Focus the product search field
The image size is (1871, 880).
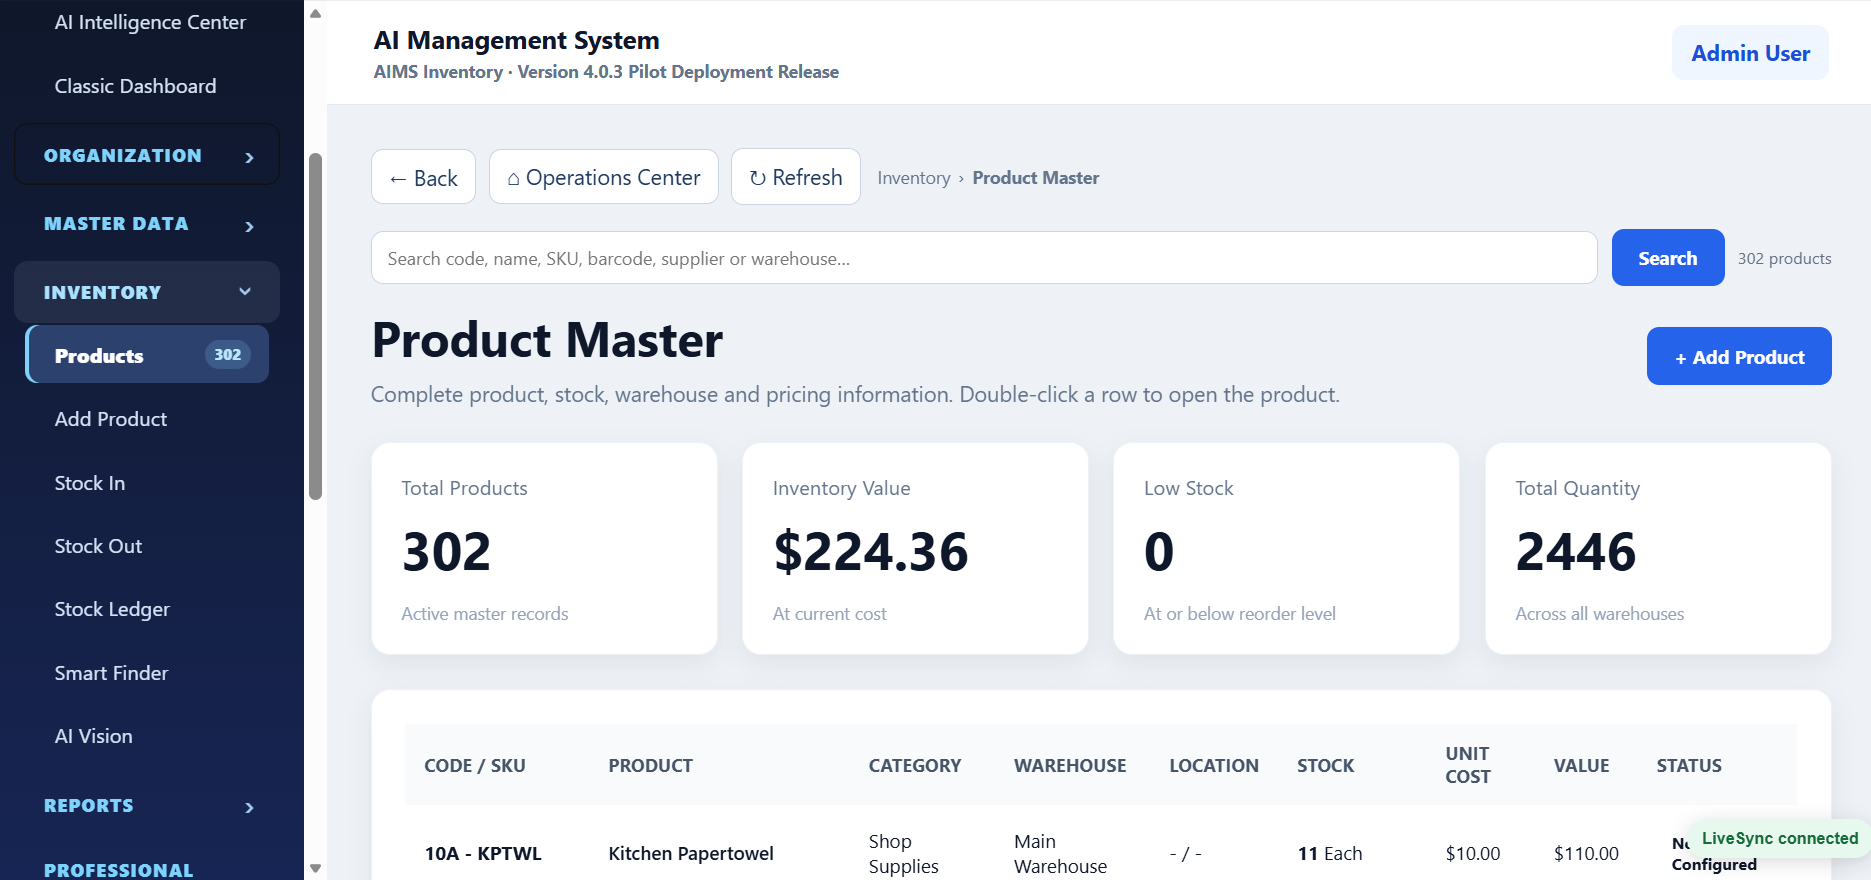[984, 258]
